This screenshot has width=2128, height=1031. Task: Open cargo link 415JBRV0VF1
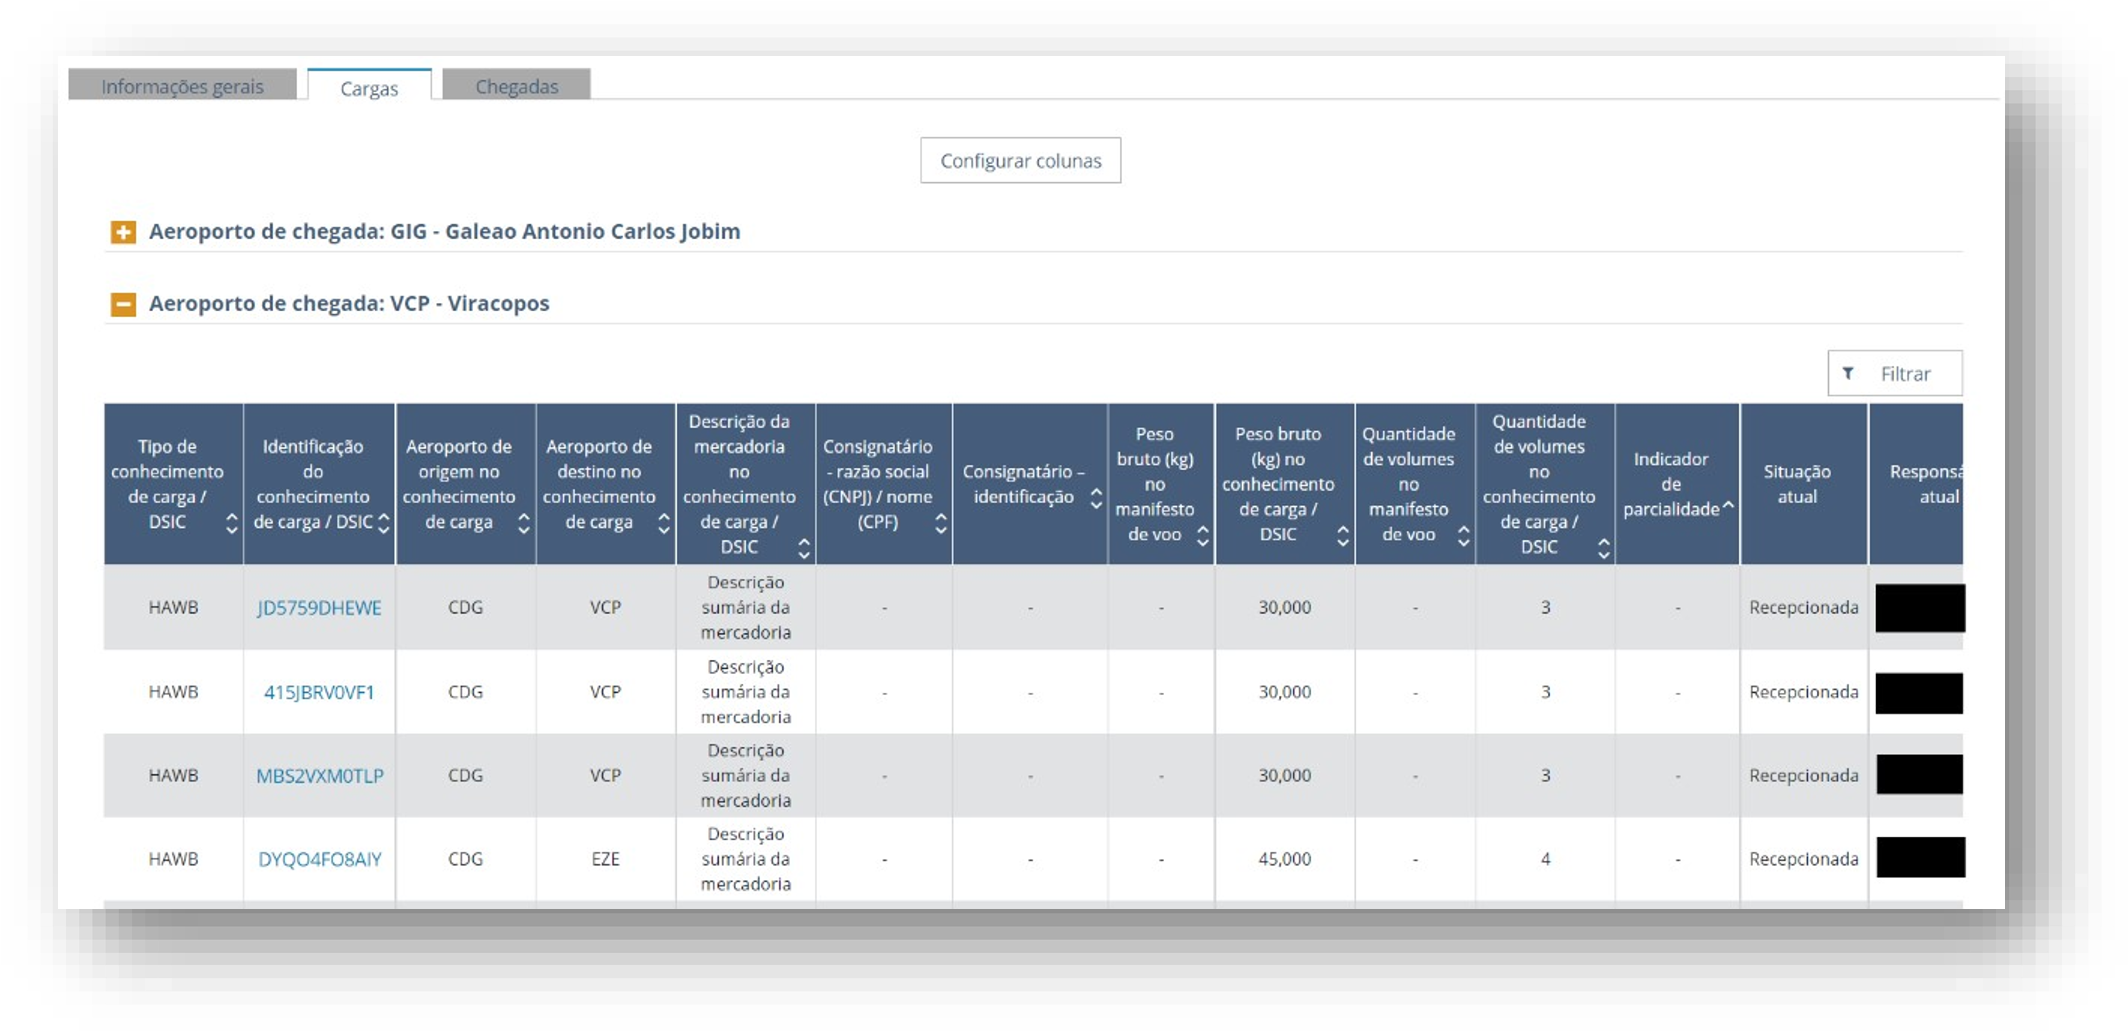point(319,692)
